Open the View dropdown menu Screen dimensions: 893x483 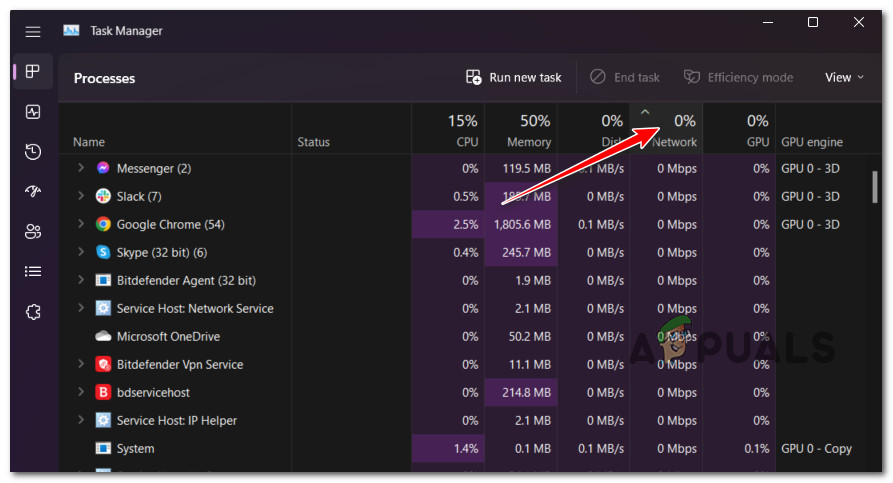844,78
